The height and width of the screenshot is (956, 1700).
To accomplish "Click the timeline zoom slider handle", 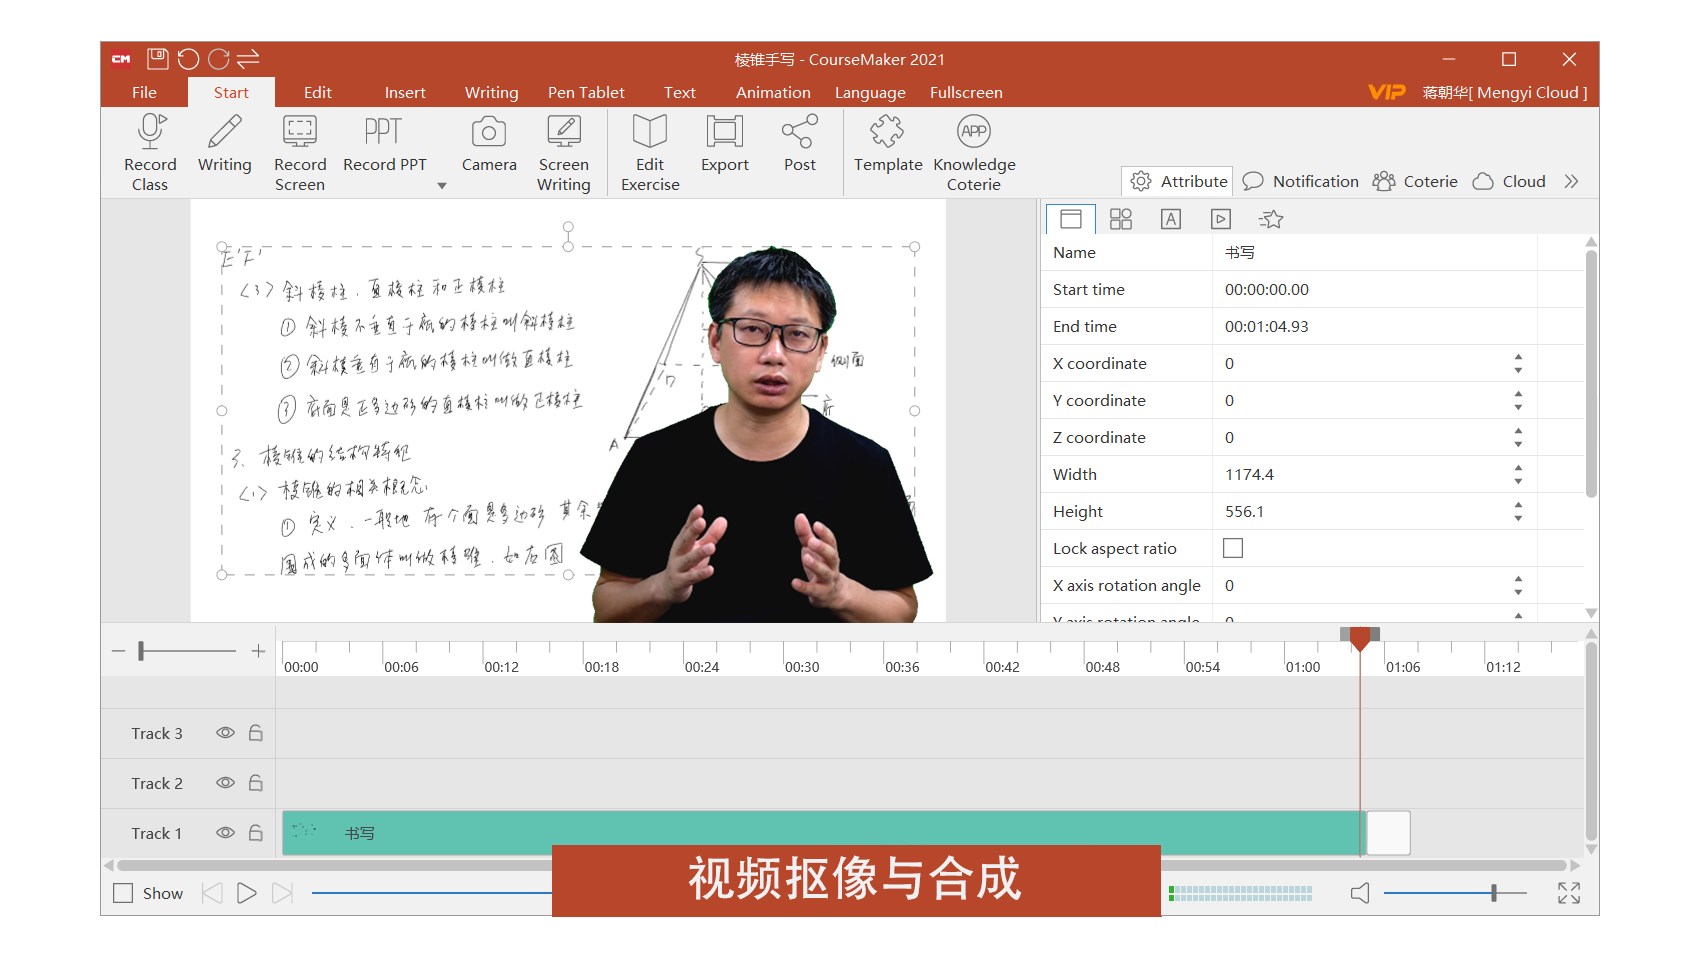I will click(141, 651).
